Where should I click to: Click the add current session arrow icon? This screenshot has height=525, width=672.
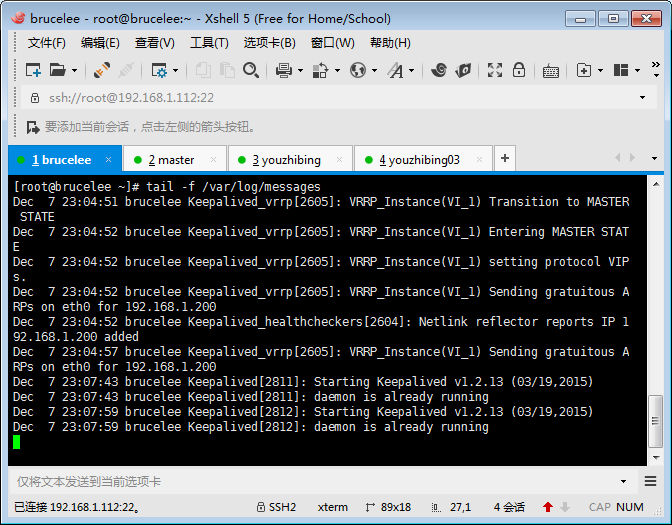[33, 127]
